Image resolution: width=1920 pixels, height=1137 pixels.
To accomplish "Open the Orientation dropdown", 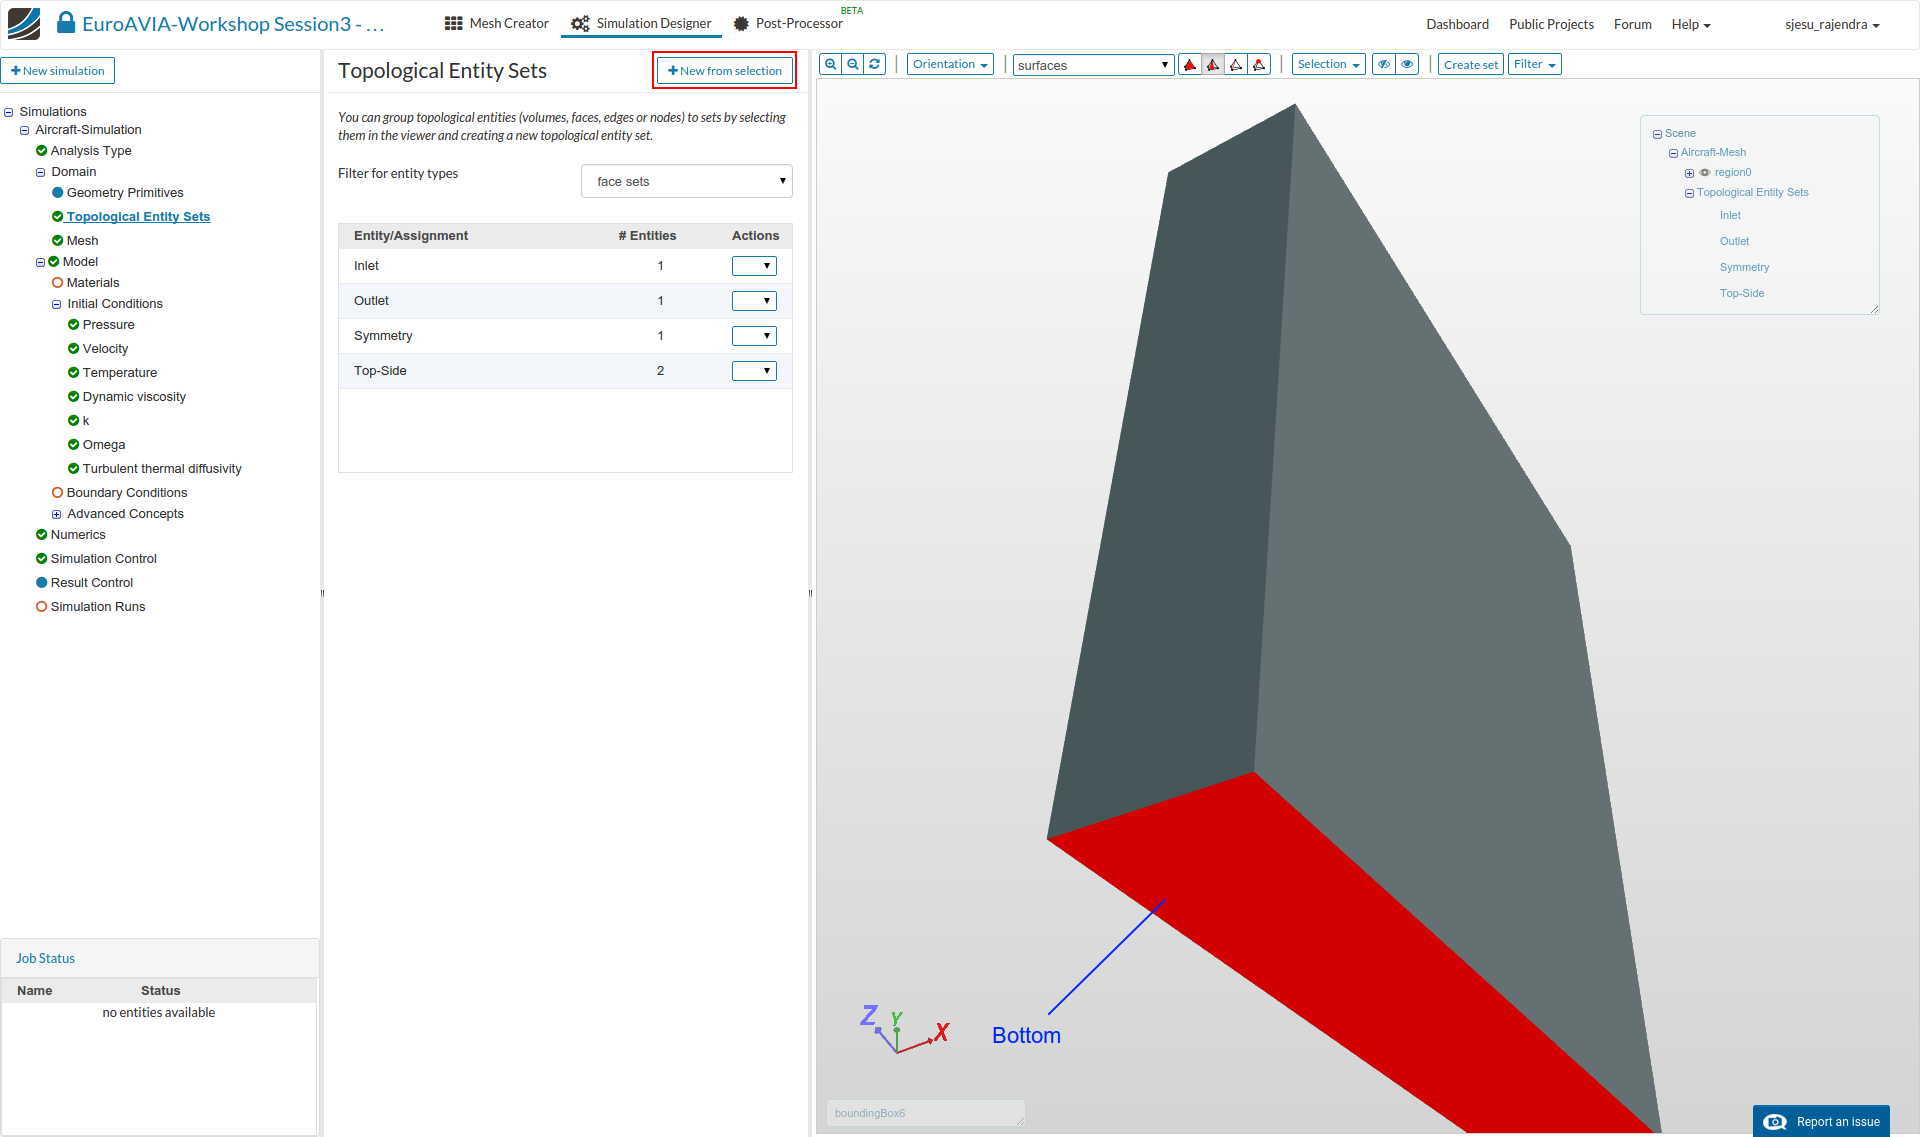I will point(950,64).
